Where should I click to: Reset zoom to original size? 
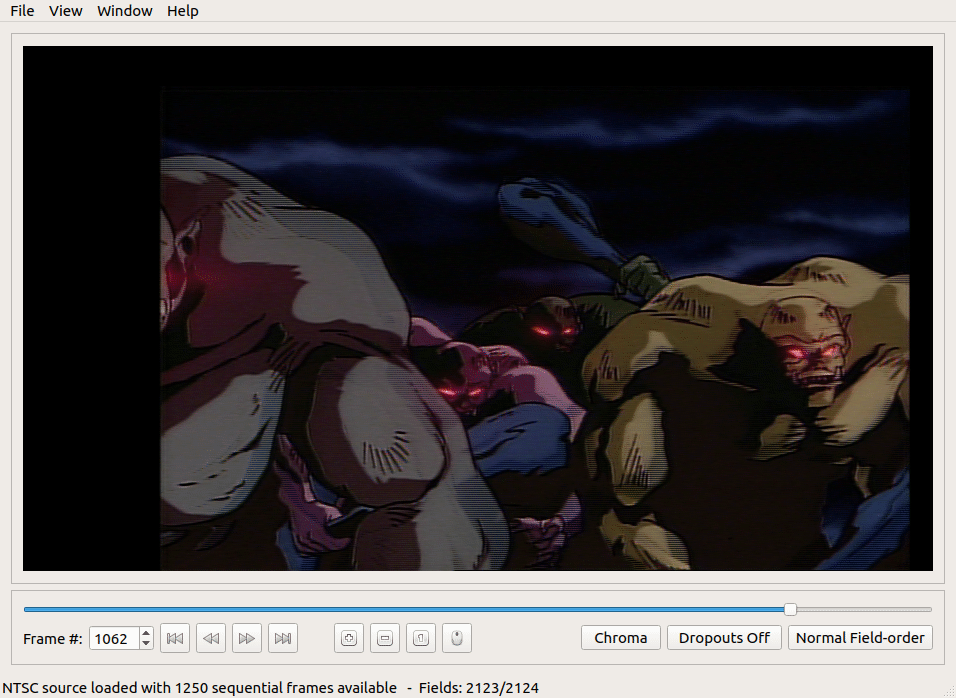tap(421, 638)
